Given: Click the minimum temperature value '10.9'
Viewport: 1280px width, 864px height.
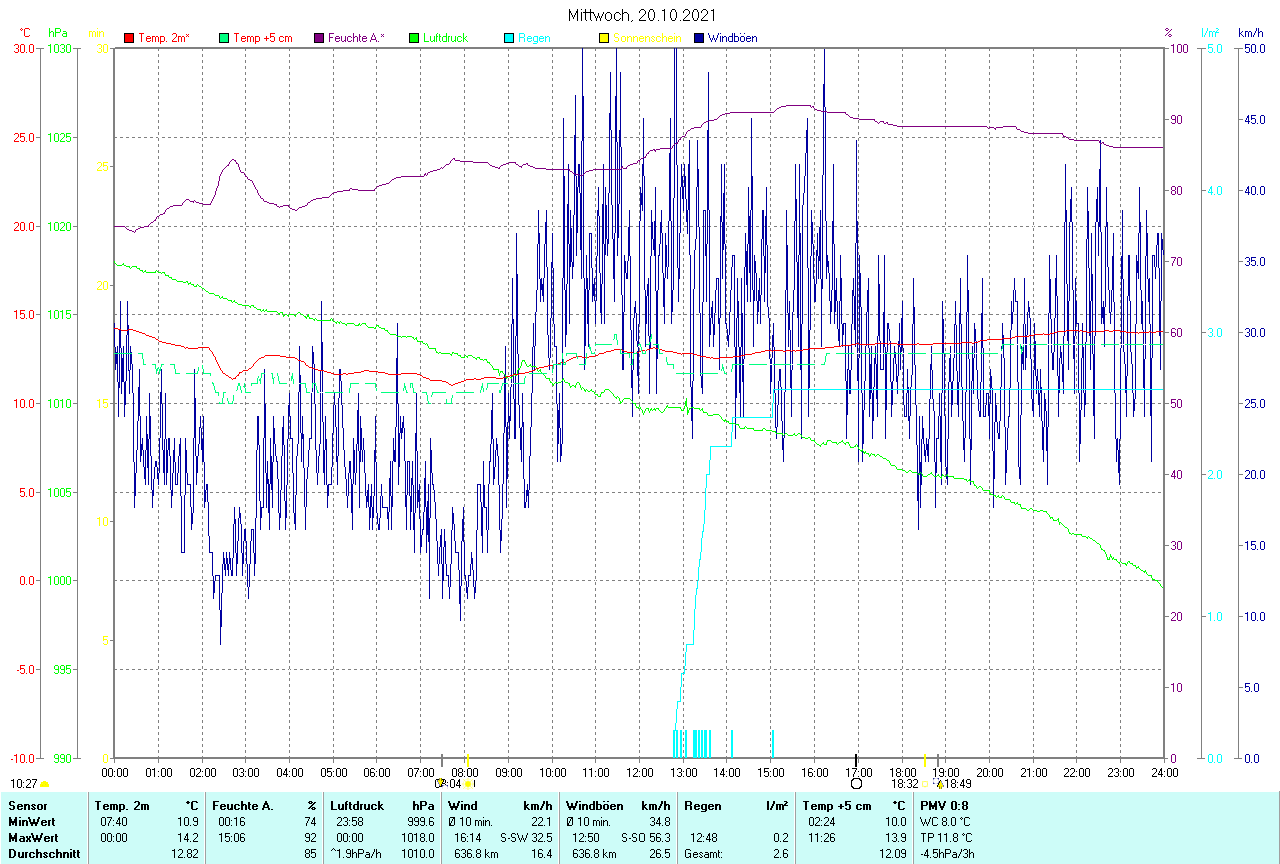Looking at the screenshot, I should tap(187, 821).
